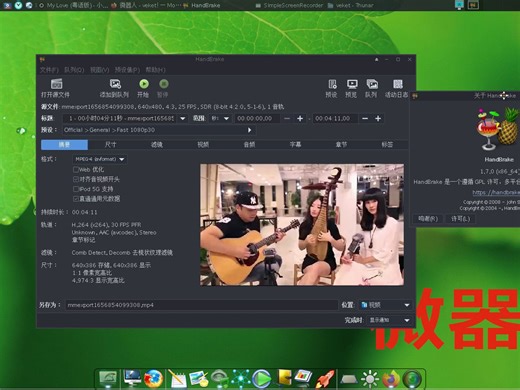Open the 帮助(H) menu
Image resolution: width=520 pixels, height=390 pixels.
pyautogui.click(x=155, y=70)
